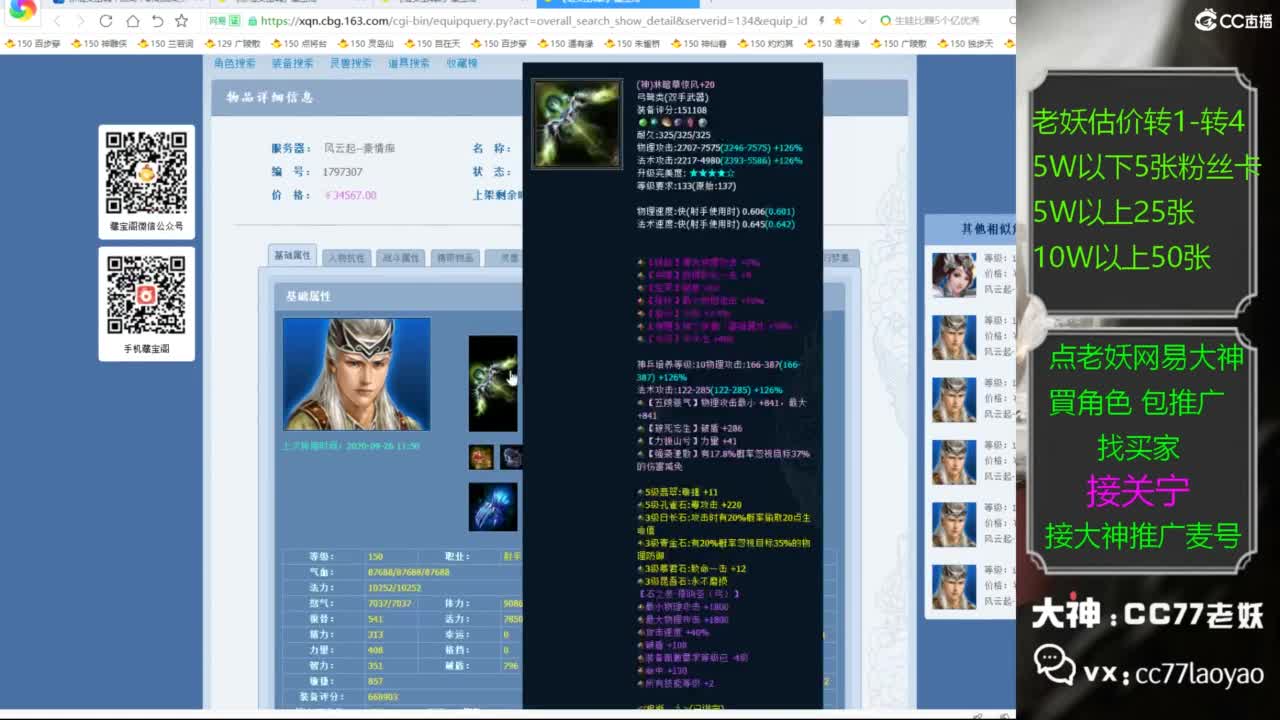This screenshot has height=720, width=1280.
Task: Click the browser home icon
Action: 132,21
